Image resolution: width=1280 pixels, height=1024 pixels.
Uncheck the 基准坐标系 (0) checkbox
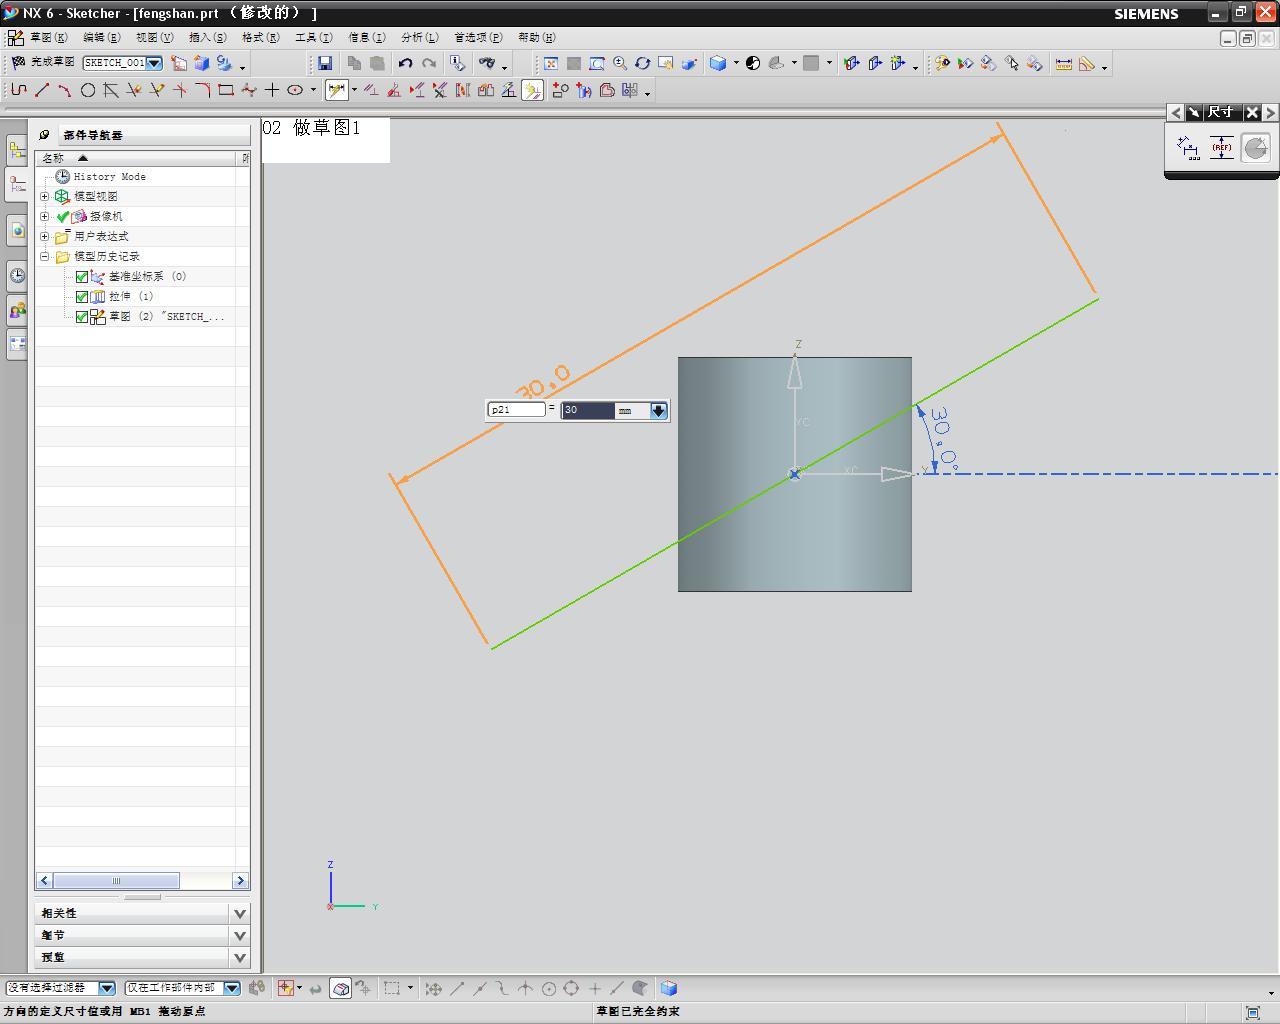pos(82,277)
